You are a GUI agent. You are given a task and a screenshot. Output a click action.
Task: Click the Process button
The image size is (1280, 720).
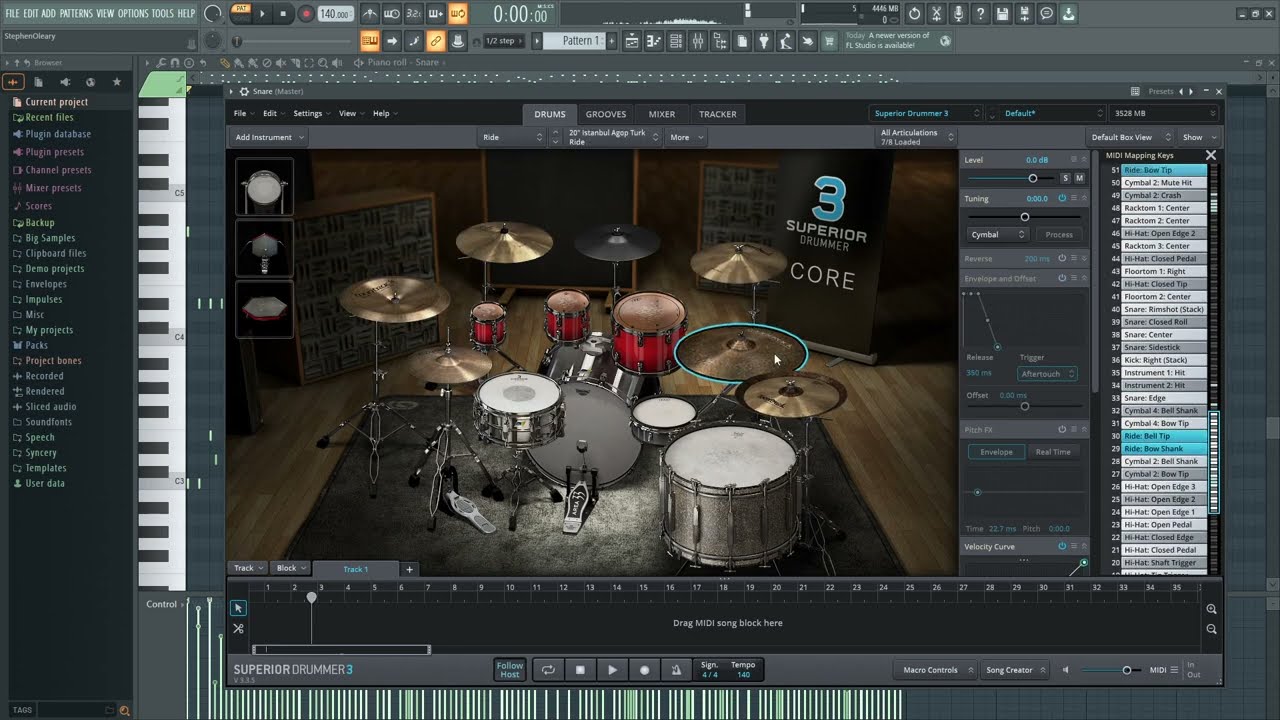[1059, 234]
